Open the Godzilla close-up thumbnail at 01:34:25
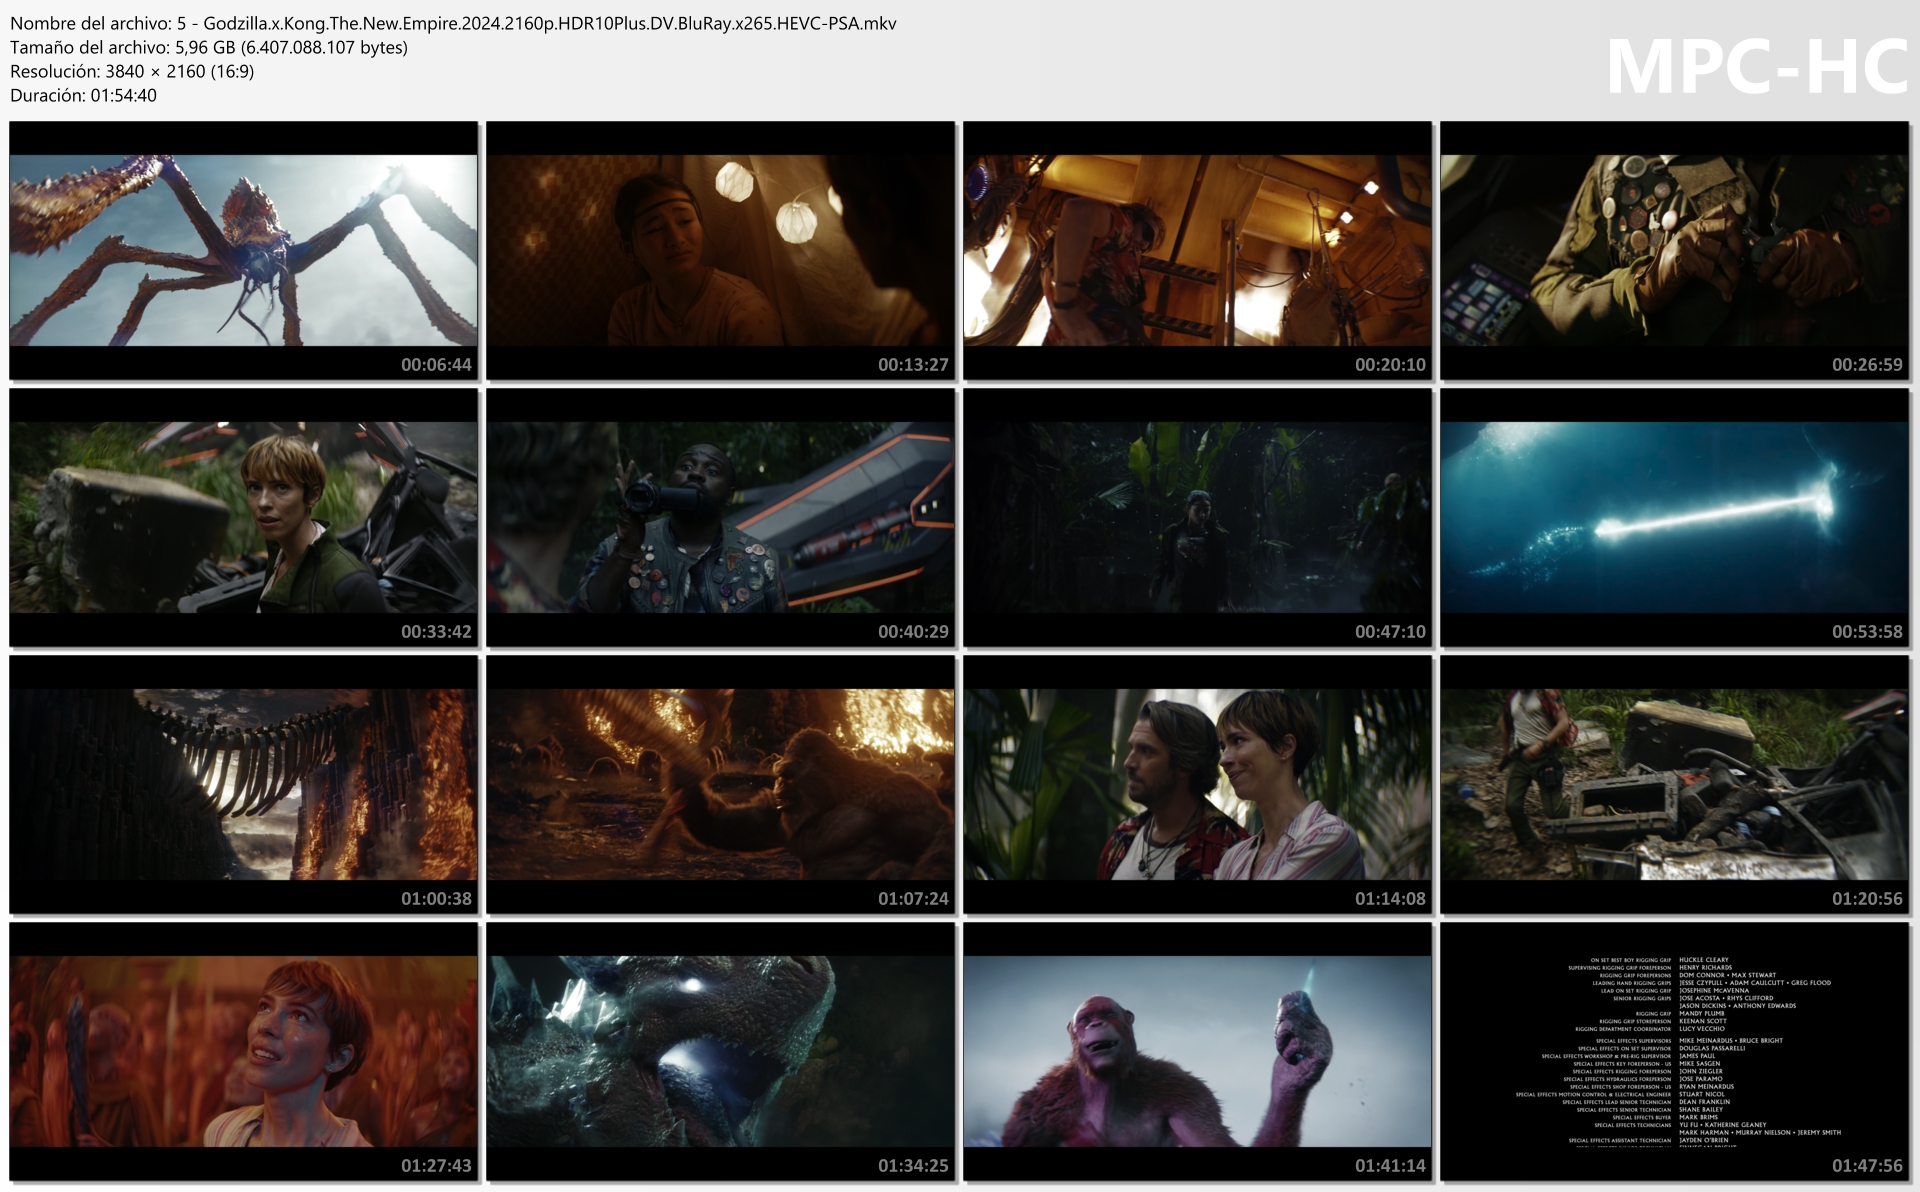Screen dimensions: 1920x1192 click(x=721, y=1051)
